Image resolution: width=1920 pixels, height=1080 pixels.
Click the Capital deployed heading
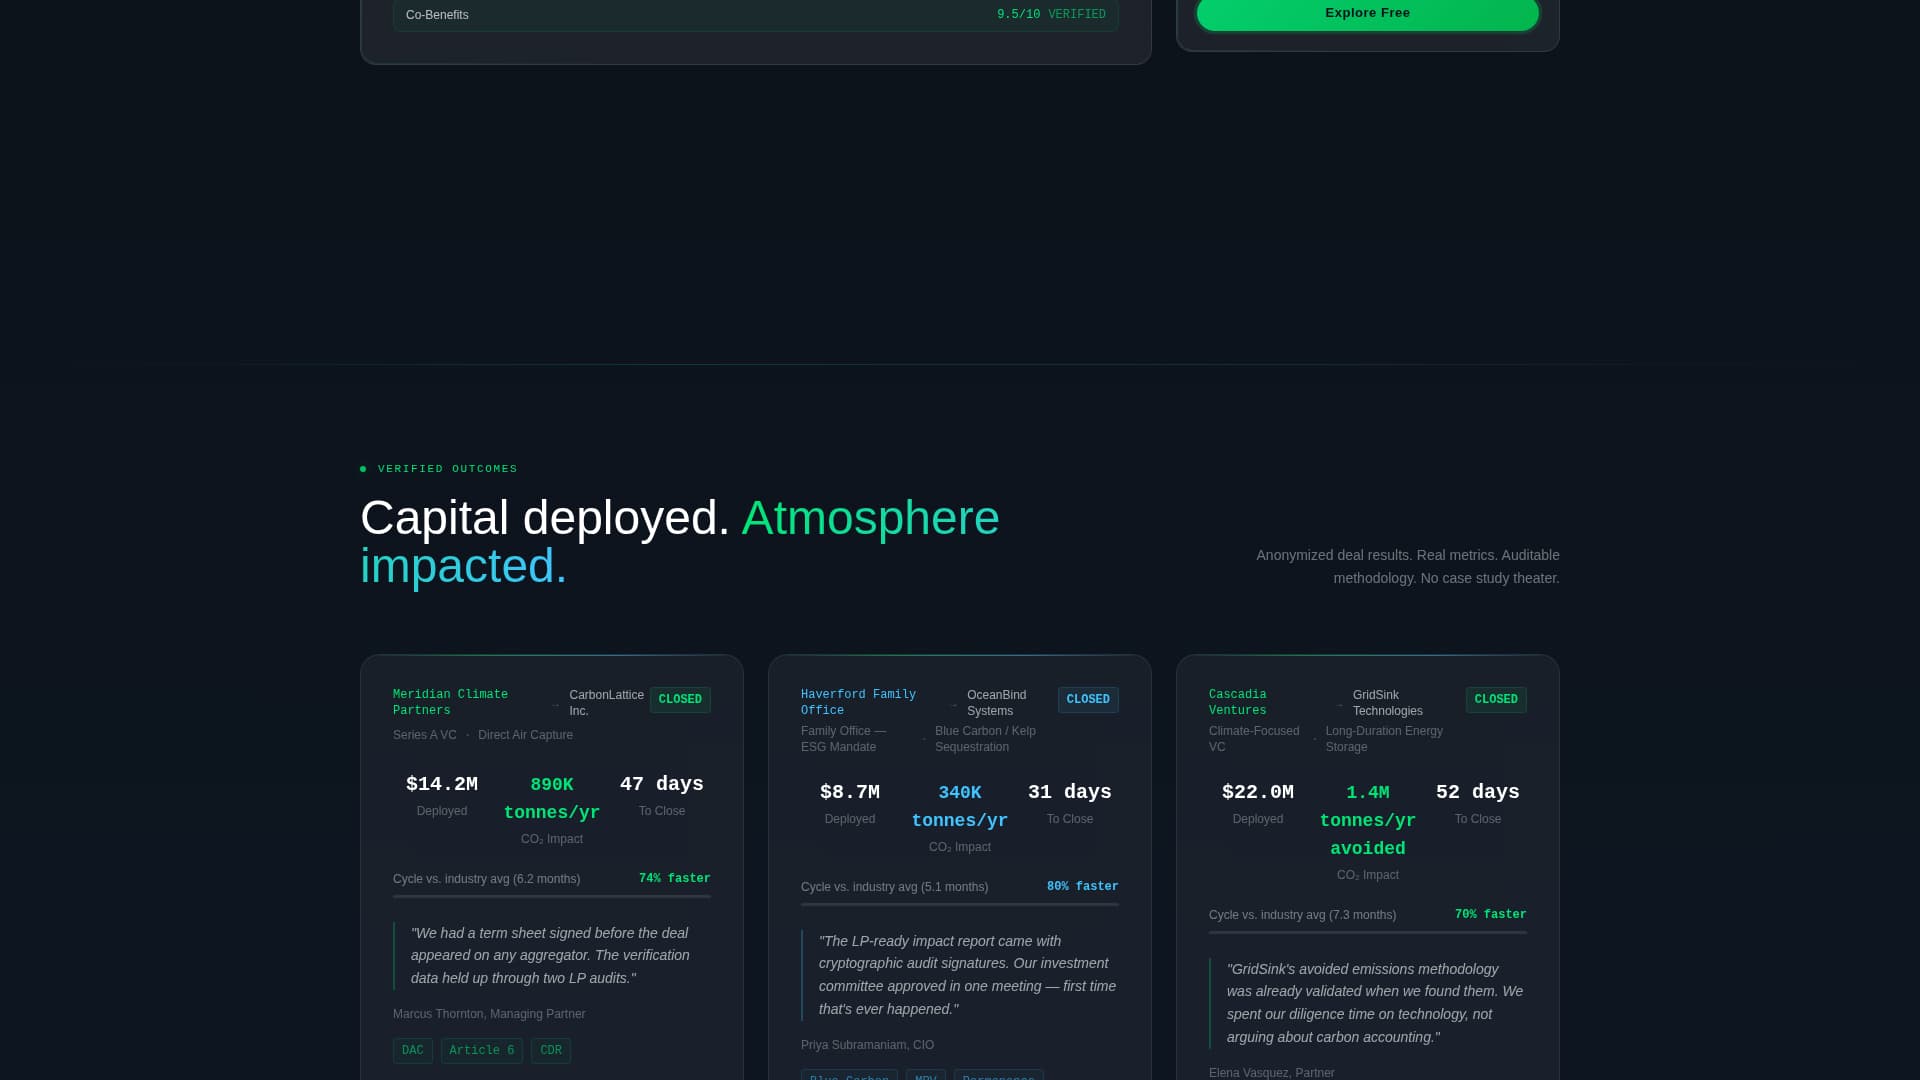point(680,542)
